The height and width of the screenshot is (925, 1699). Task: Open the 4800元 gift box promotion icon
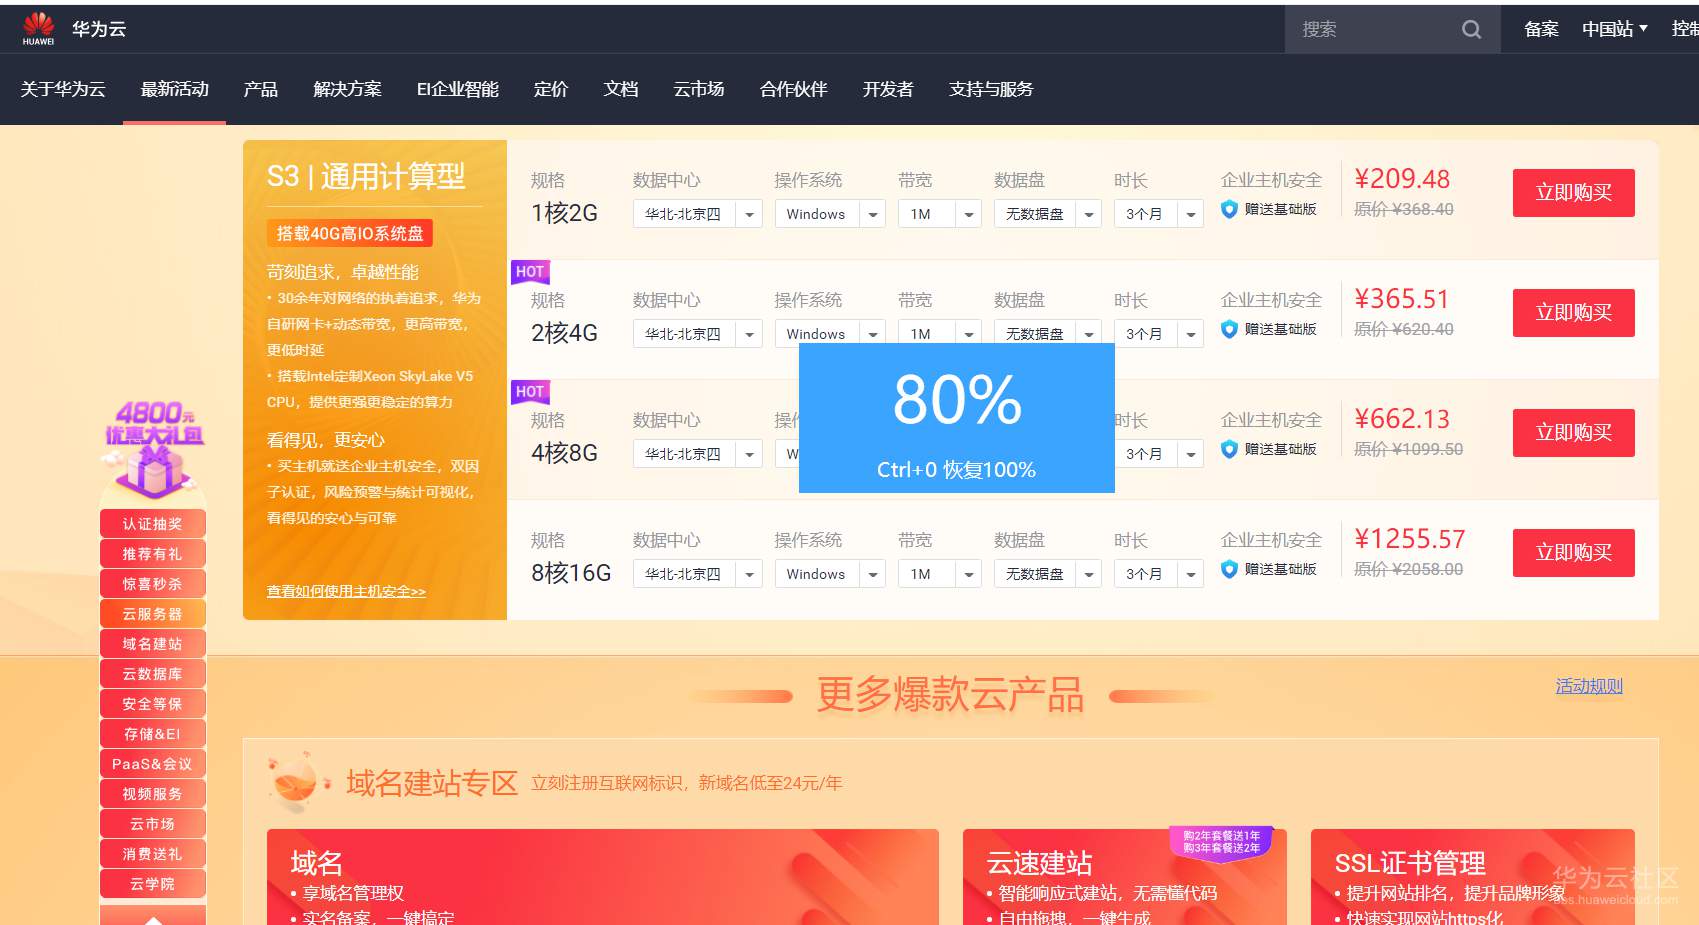pos(153,450)
